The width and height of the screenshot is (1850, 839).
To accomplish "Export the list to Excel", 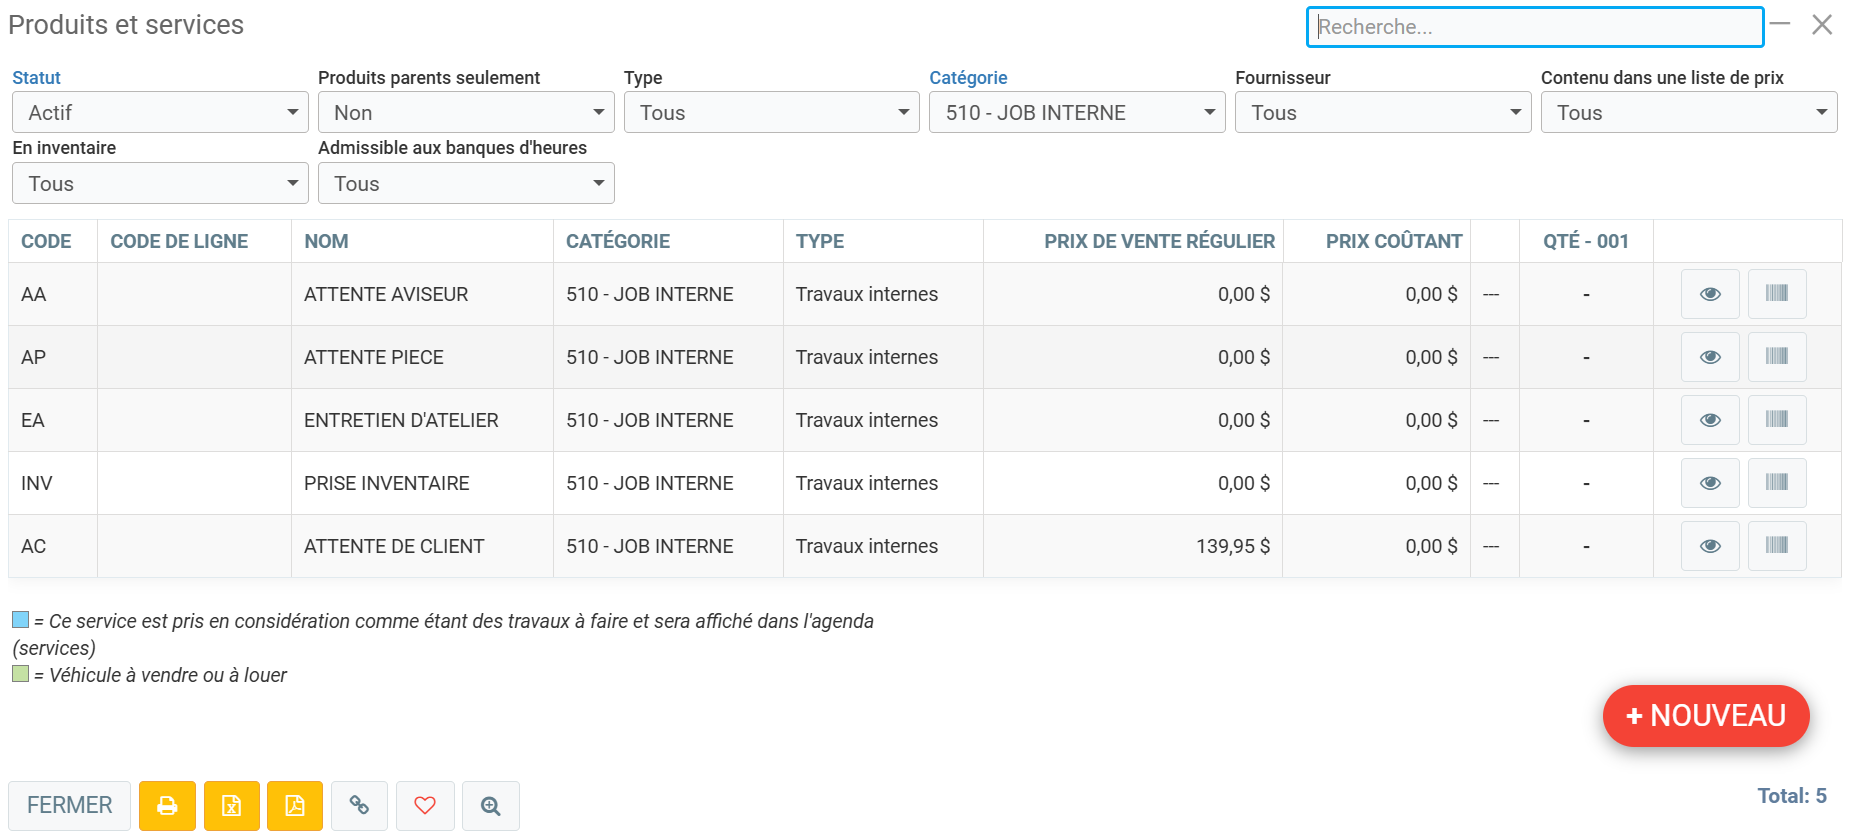I will click(231, 806).
